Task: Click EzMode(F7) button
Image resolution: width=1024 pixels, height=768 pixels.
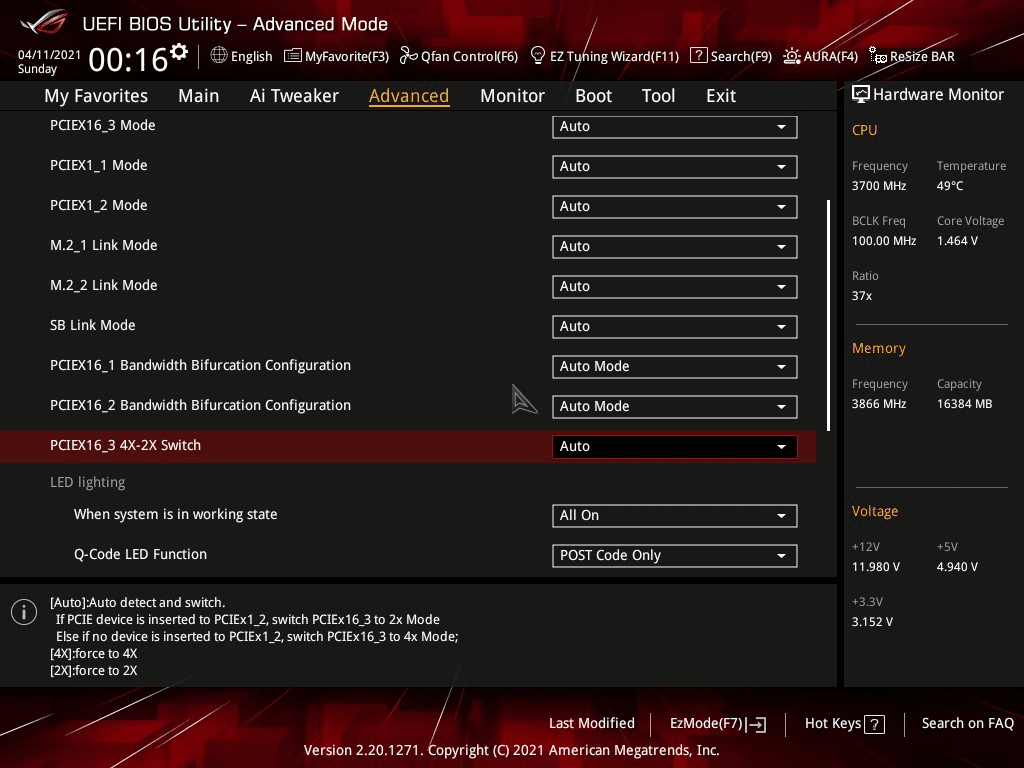Action: [718, 724]
